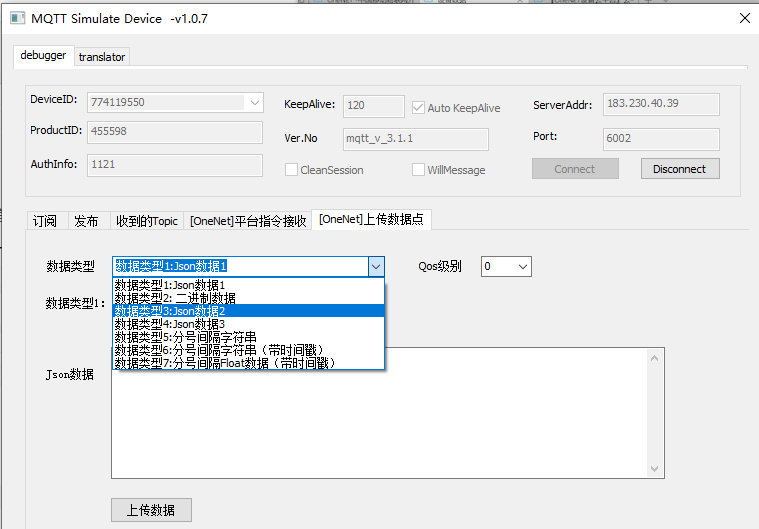The width and height of the screenshot is (759, 529).
Task: Click the ProductID field with 455598
Action: (x=175, y=132)
